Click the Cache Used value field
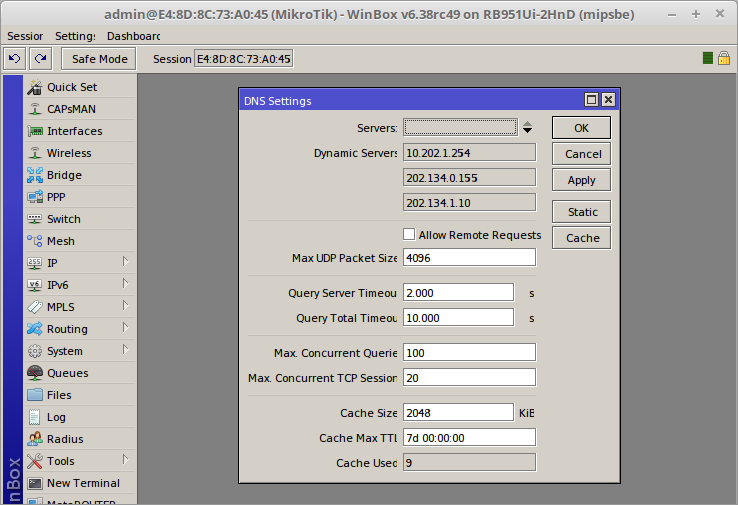 tap(469, 463)
